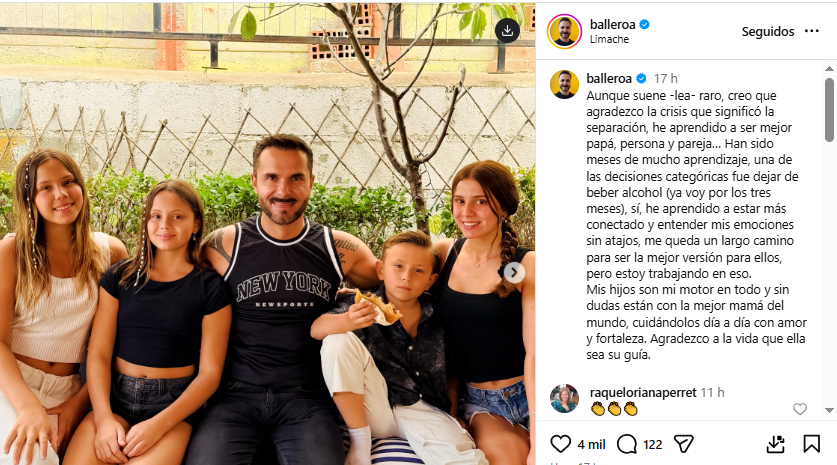Click the download-media icon beside the bookmark
This screenshot has height=465, width=837.
tap(775, 444)
